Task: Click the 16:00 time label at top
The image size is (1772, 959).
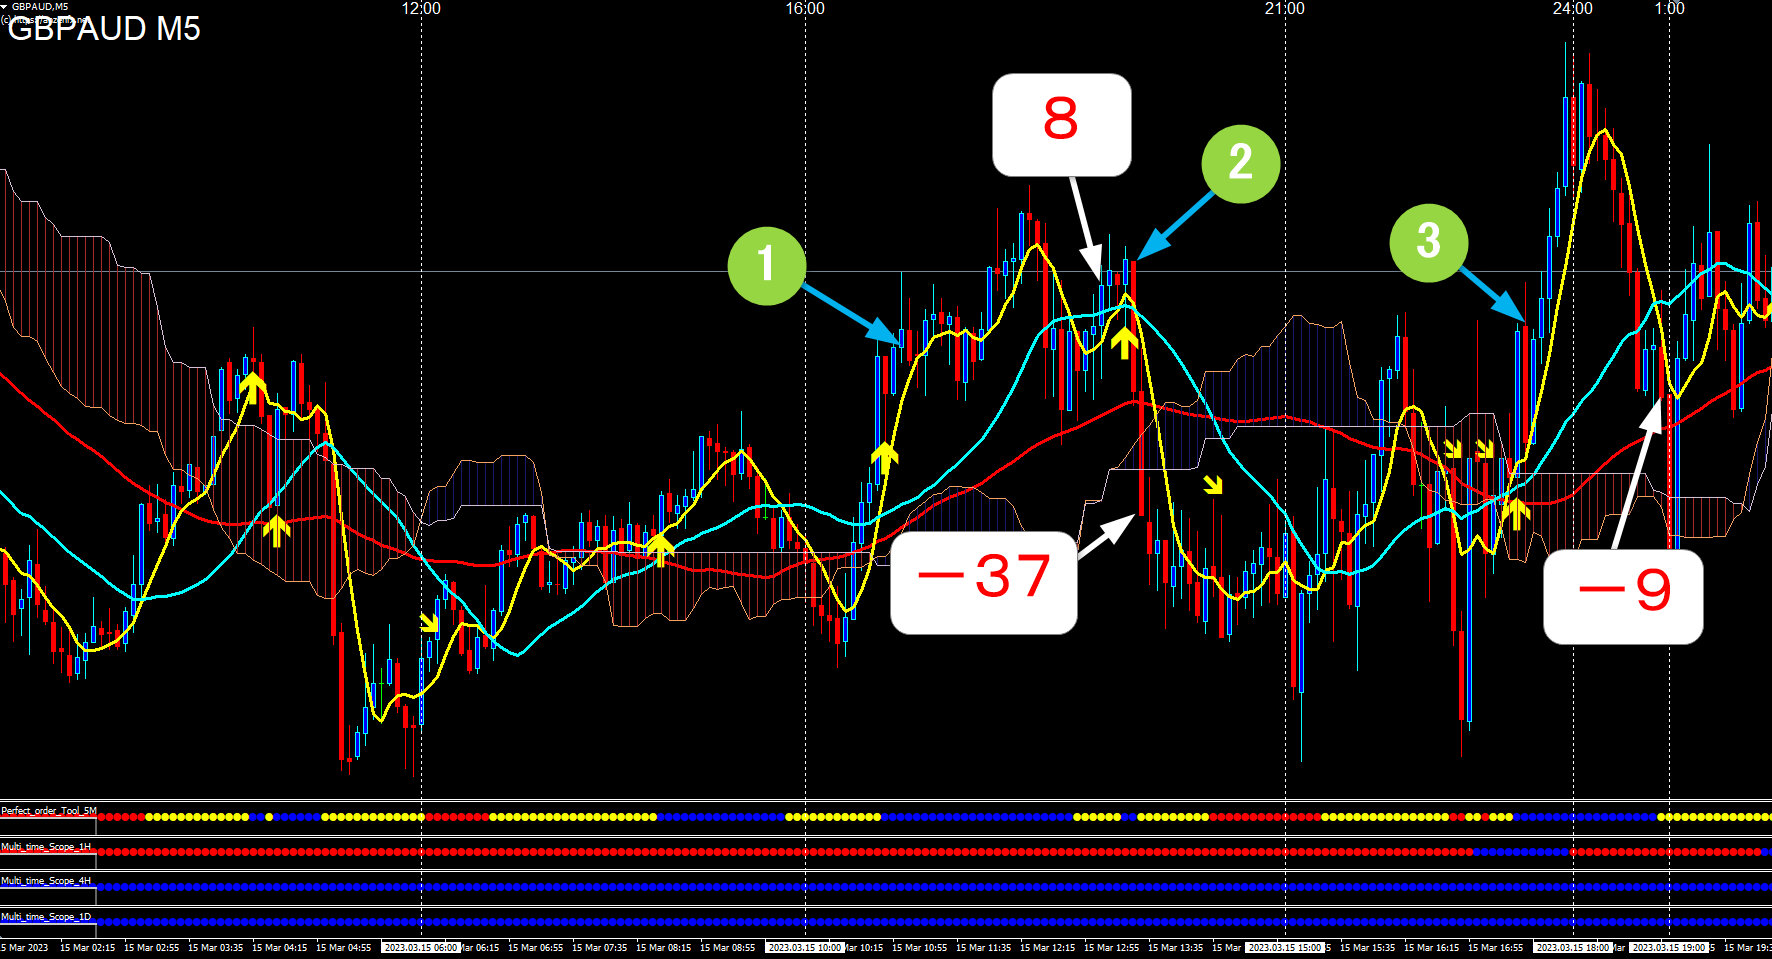Action: pyautogui.click(x=805, y=9)
